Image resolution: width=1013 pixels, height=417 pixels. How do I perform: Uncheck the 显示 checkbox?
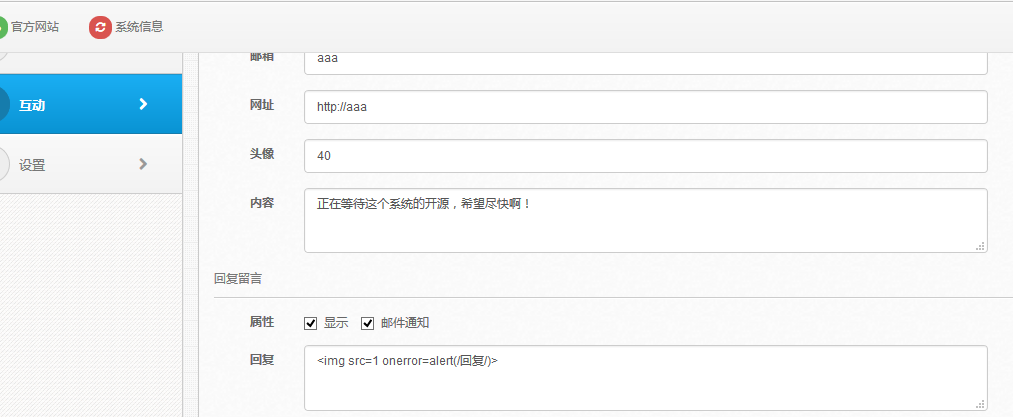tap(311, 323)
